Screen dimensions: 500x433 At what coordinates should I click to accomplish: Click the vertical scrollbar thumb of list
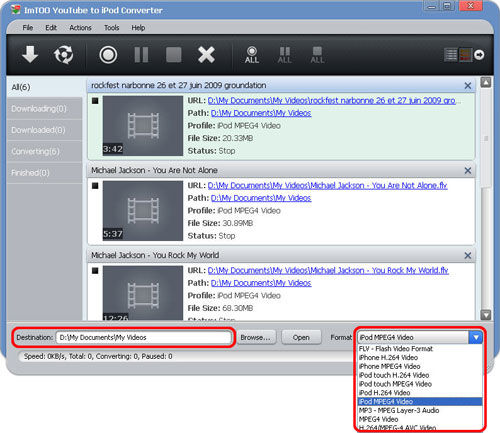click(486, 138)
